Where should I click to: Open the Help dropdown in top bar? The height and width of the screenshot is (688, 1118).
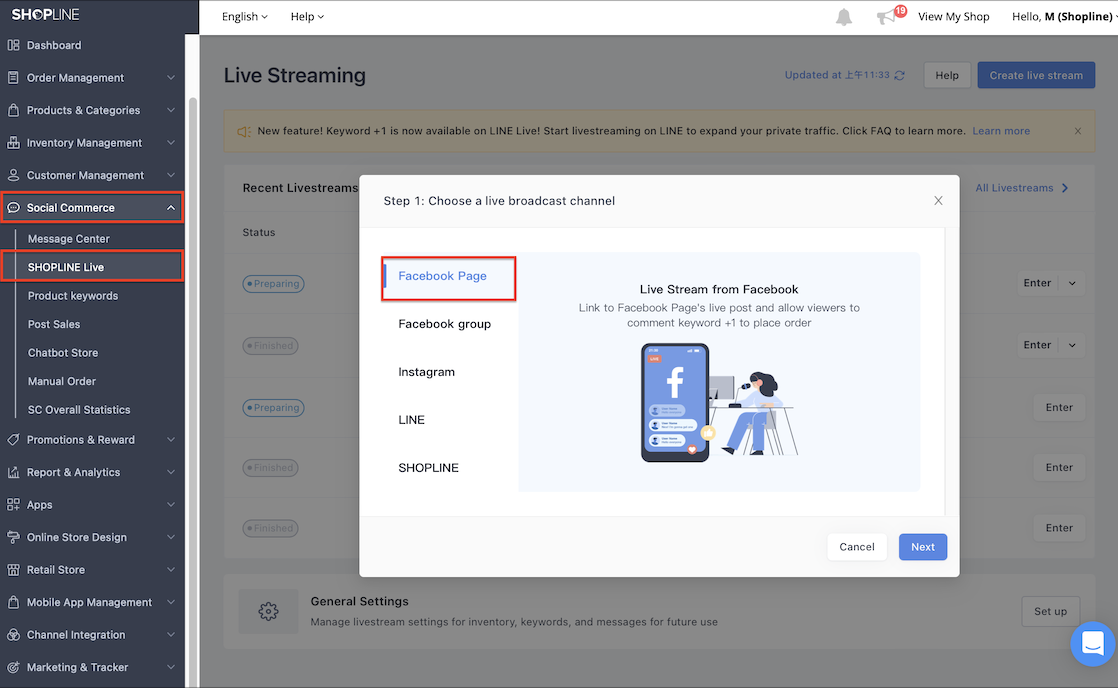pyautogui.click(x=307, y=16)
